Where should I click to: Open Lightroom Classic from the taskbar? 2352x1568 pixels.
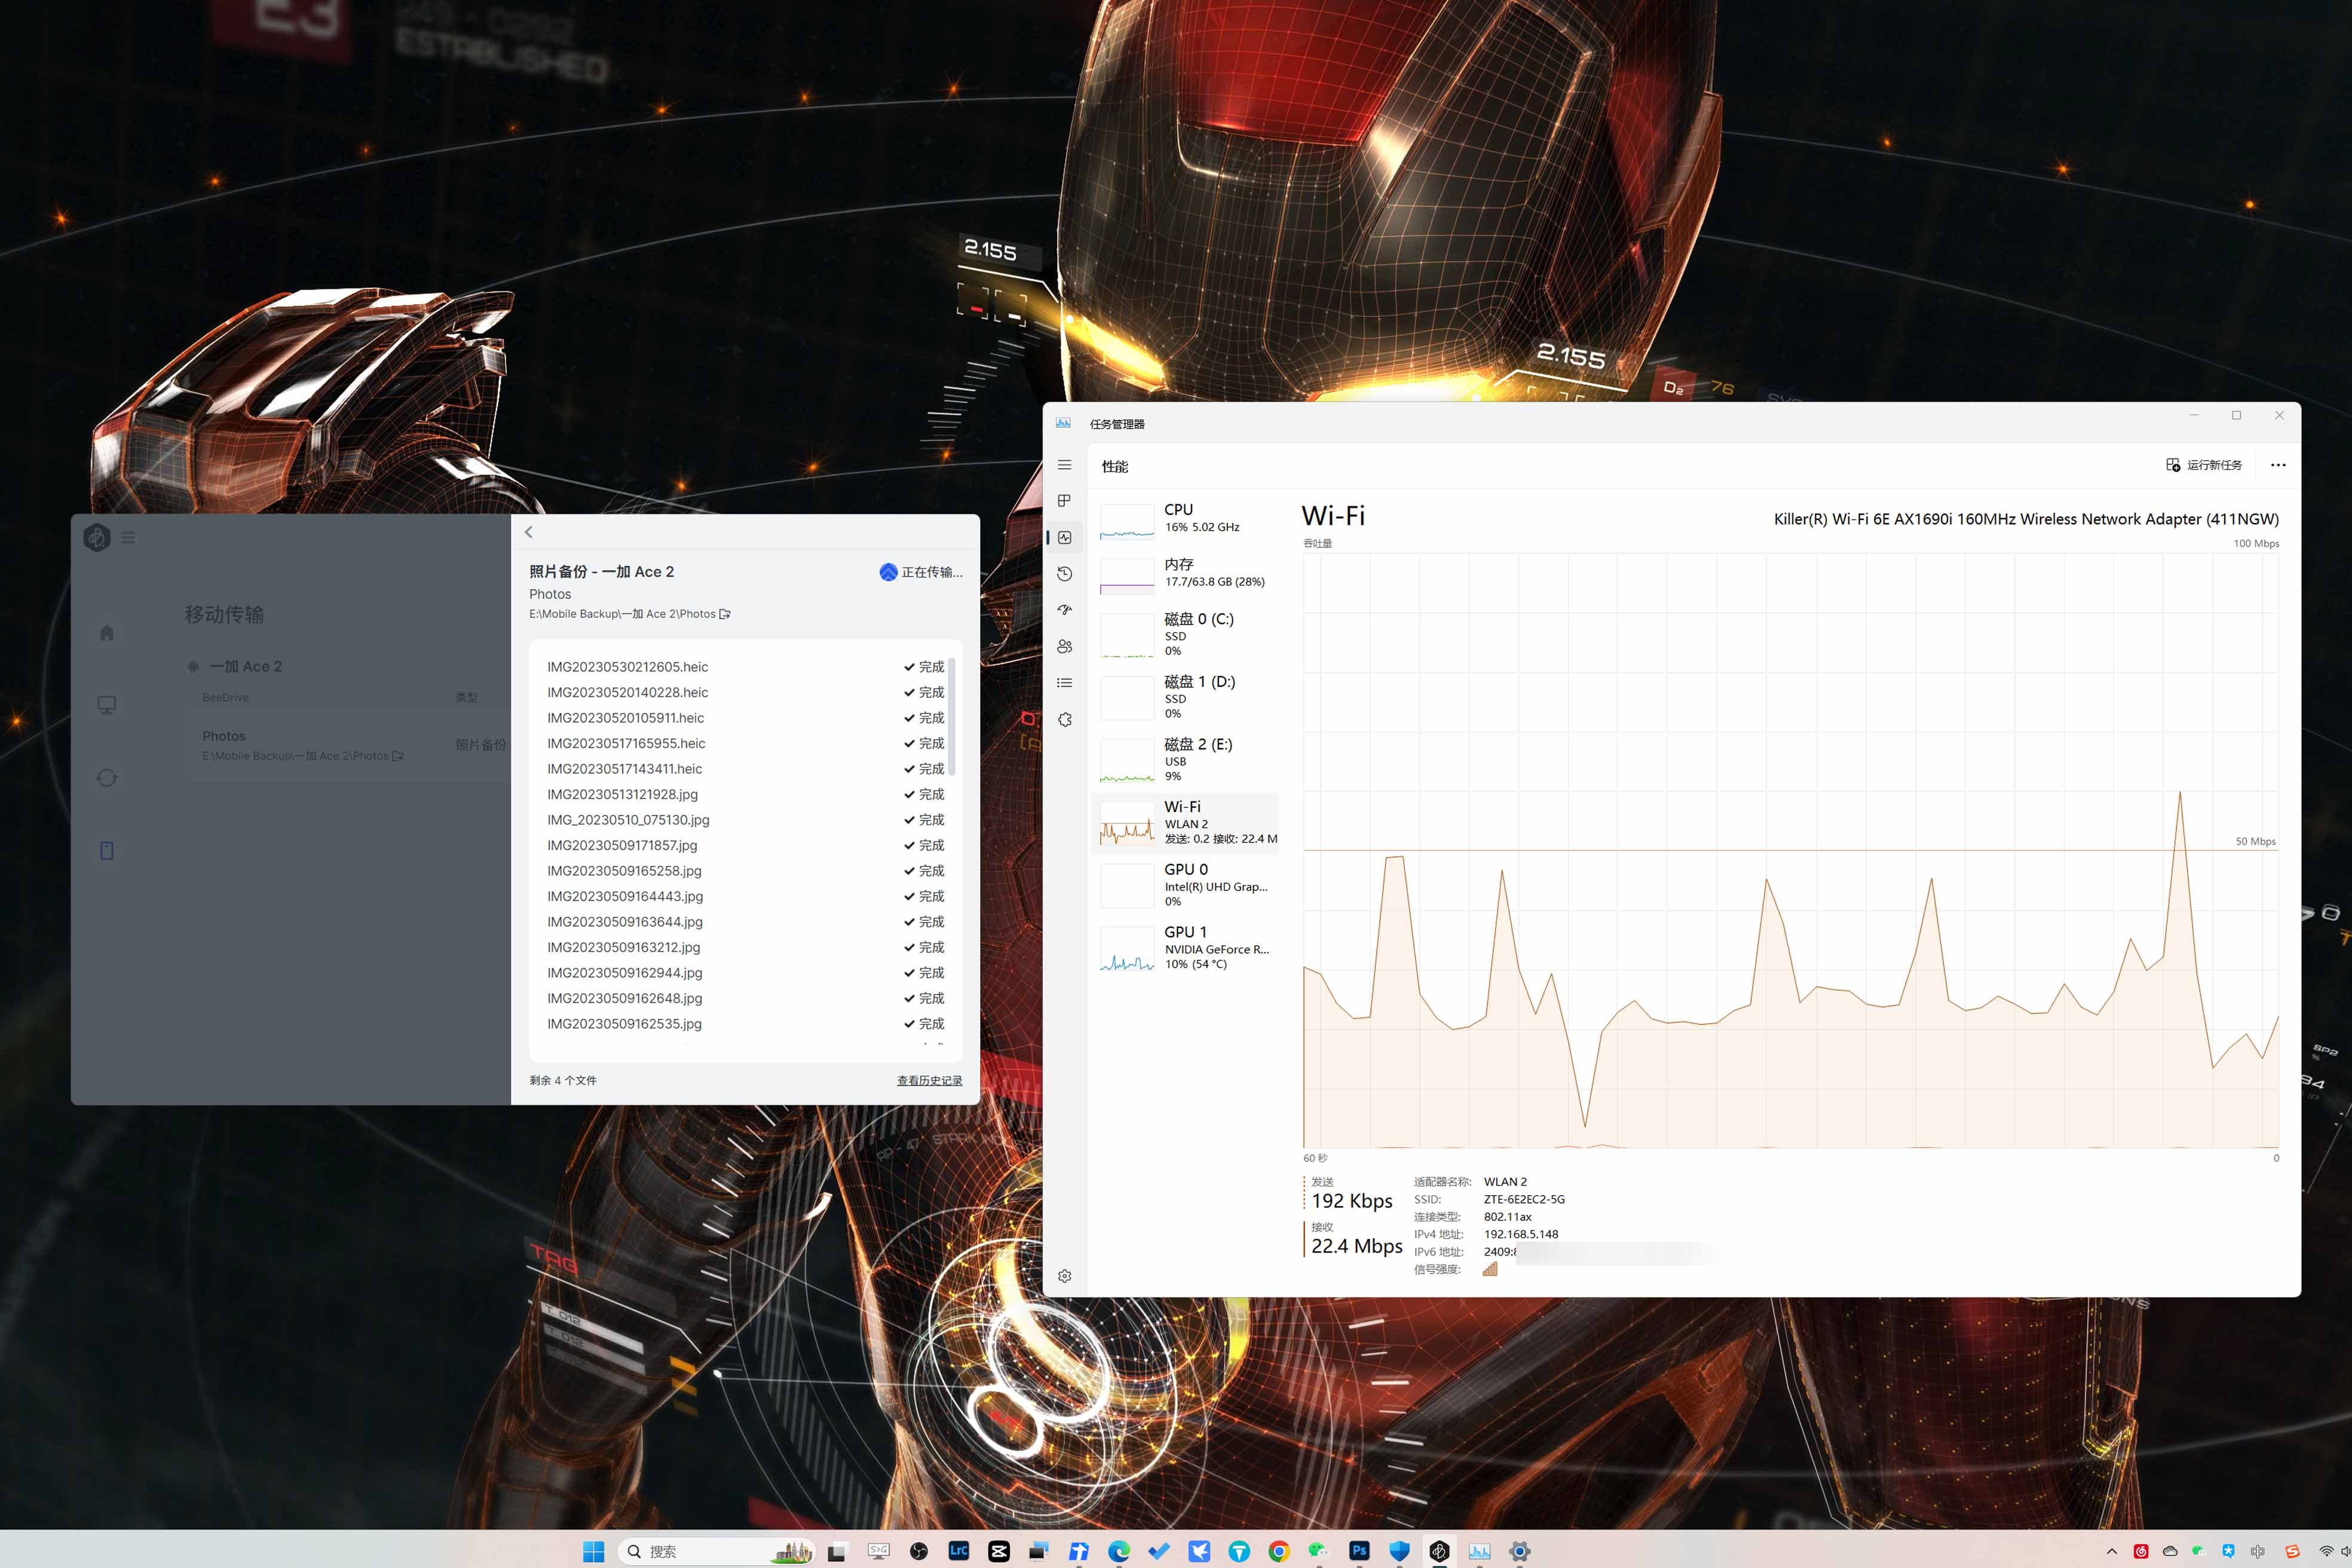pyautogui.click(x=958, y=1551)
